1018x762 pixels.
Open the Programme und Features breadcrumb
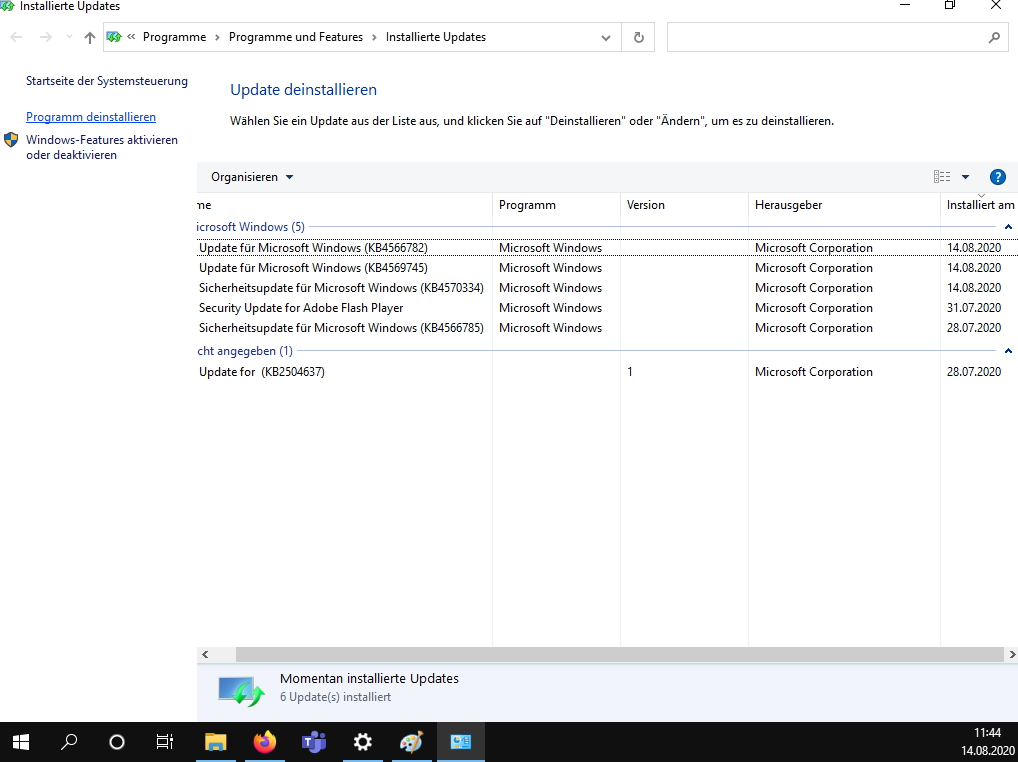(296, 37)
